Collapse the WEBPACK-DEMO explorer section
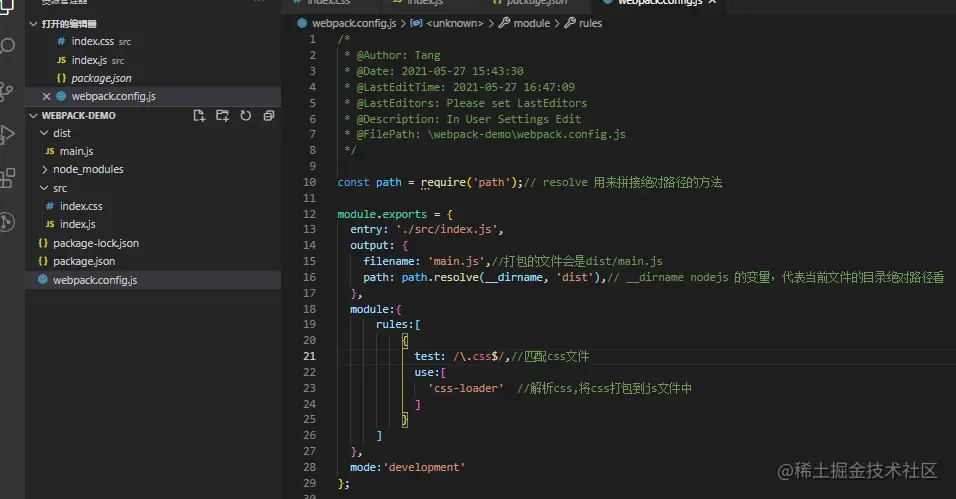Image resolution: width=956 pixels, height=499 pixels. coord(34,115)
